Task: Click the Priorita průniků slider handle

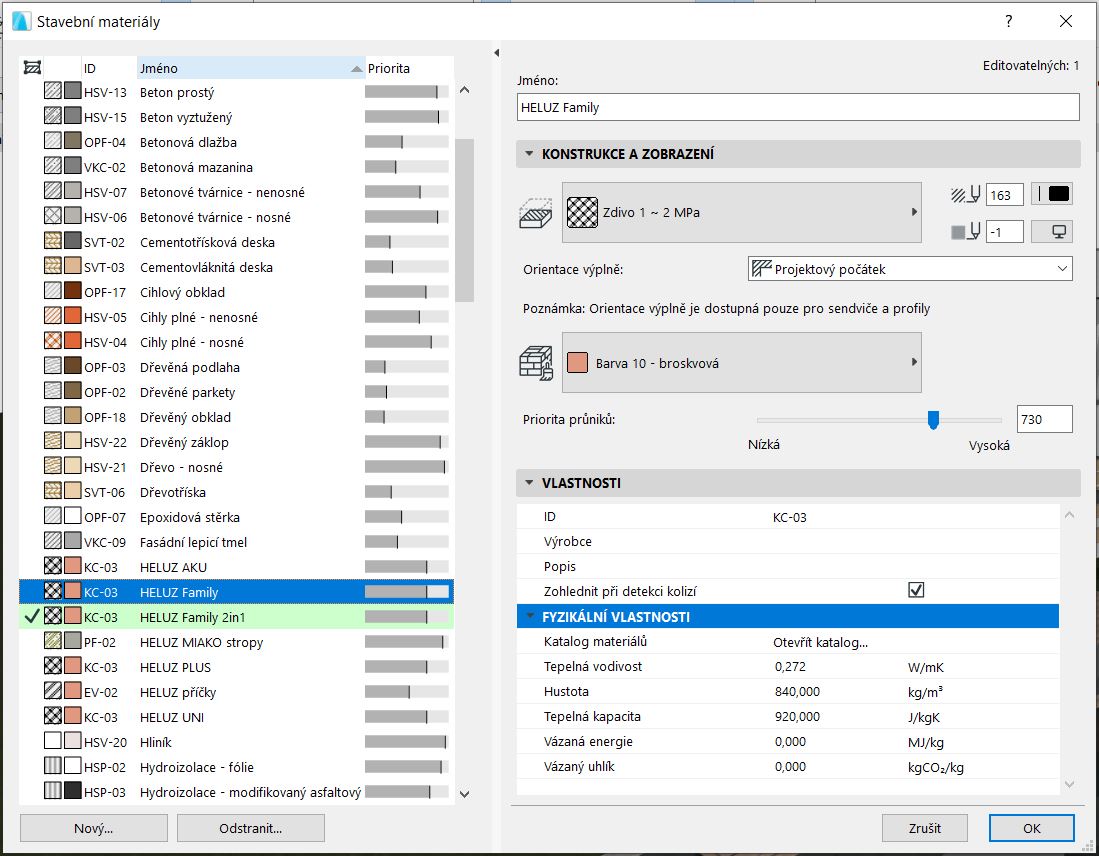Action: (x=933, y=419)
